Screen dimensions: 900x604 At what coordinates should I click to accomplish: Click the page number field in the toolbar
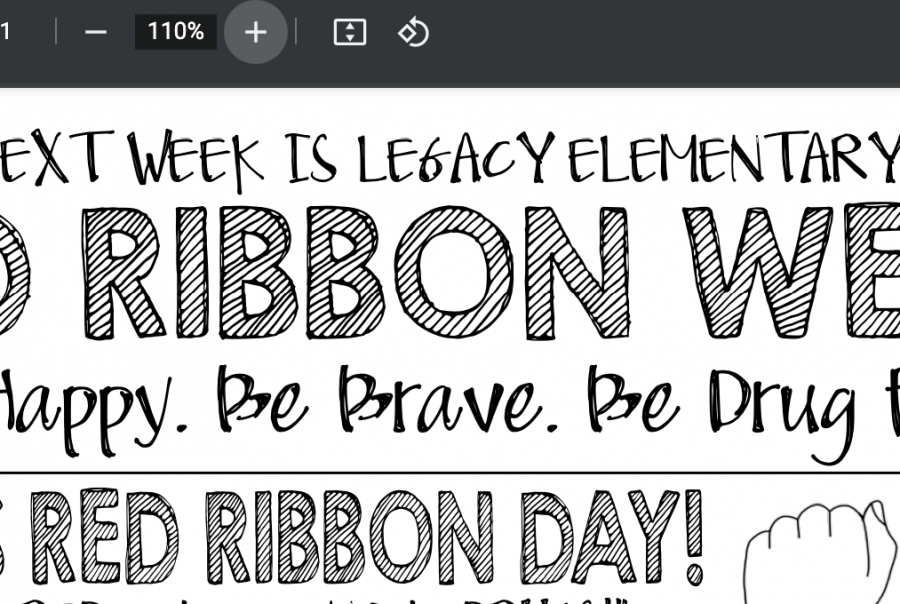pyautogui.click(x=6, y=32)
